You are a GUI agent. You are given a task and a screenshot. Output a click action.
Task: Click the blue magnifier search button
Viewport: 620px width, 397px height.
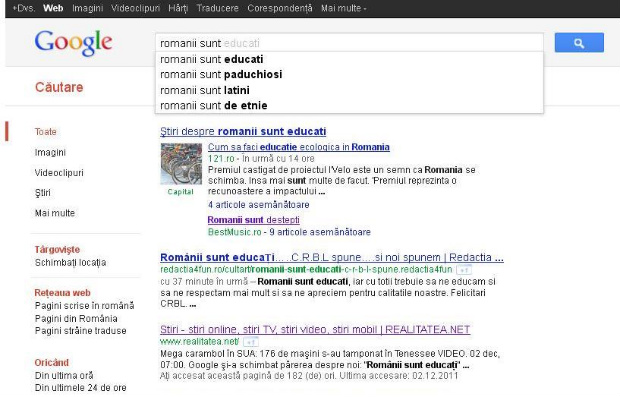point(579,43)
